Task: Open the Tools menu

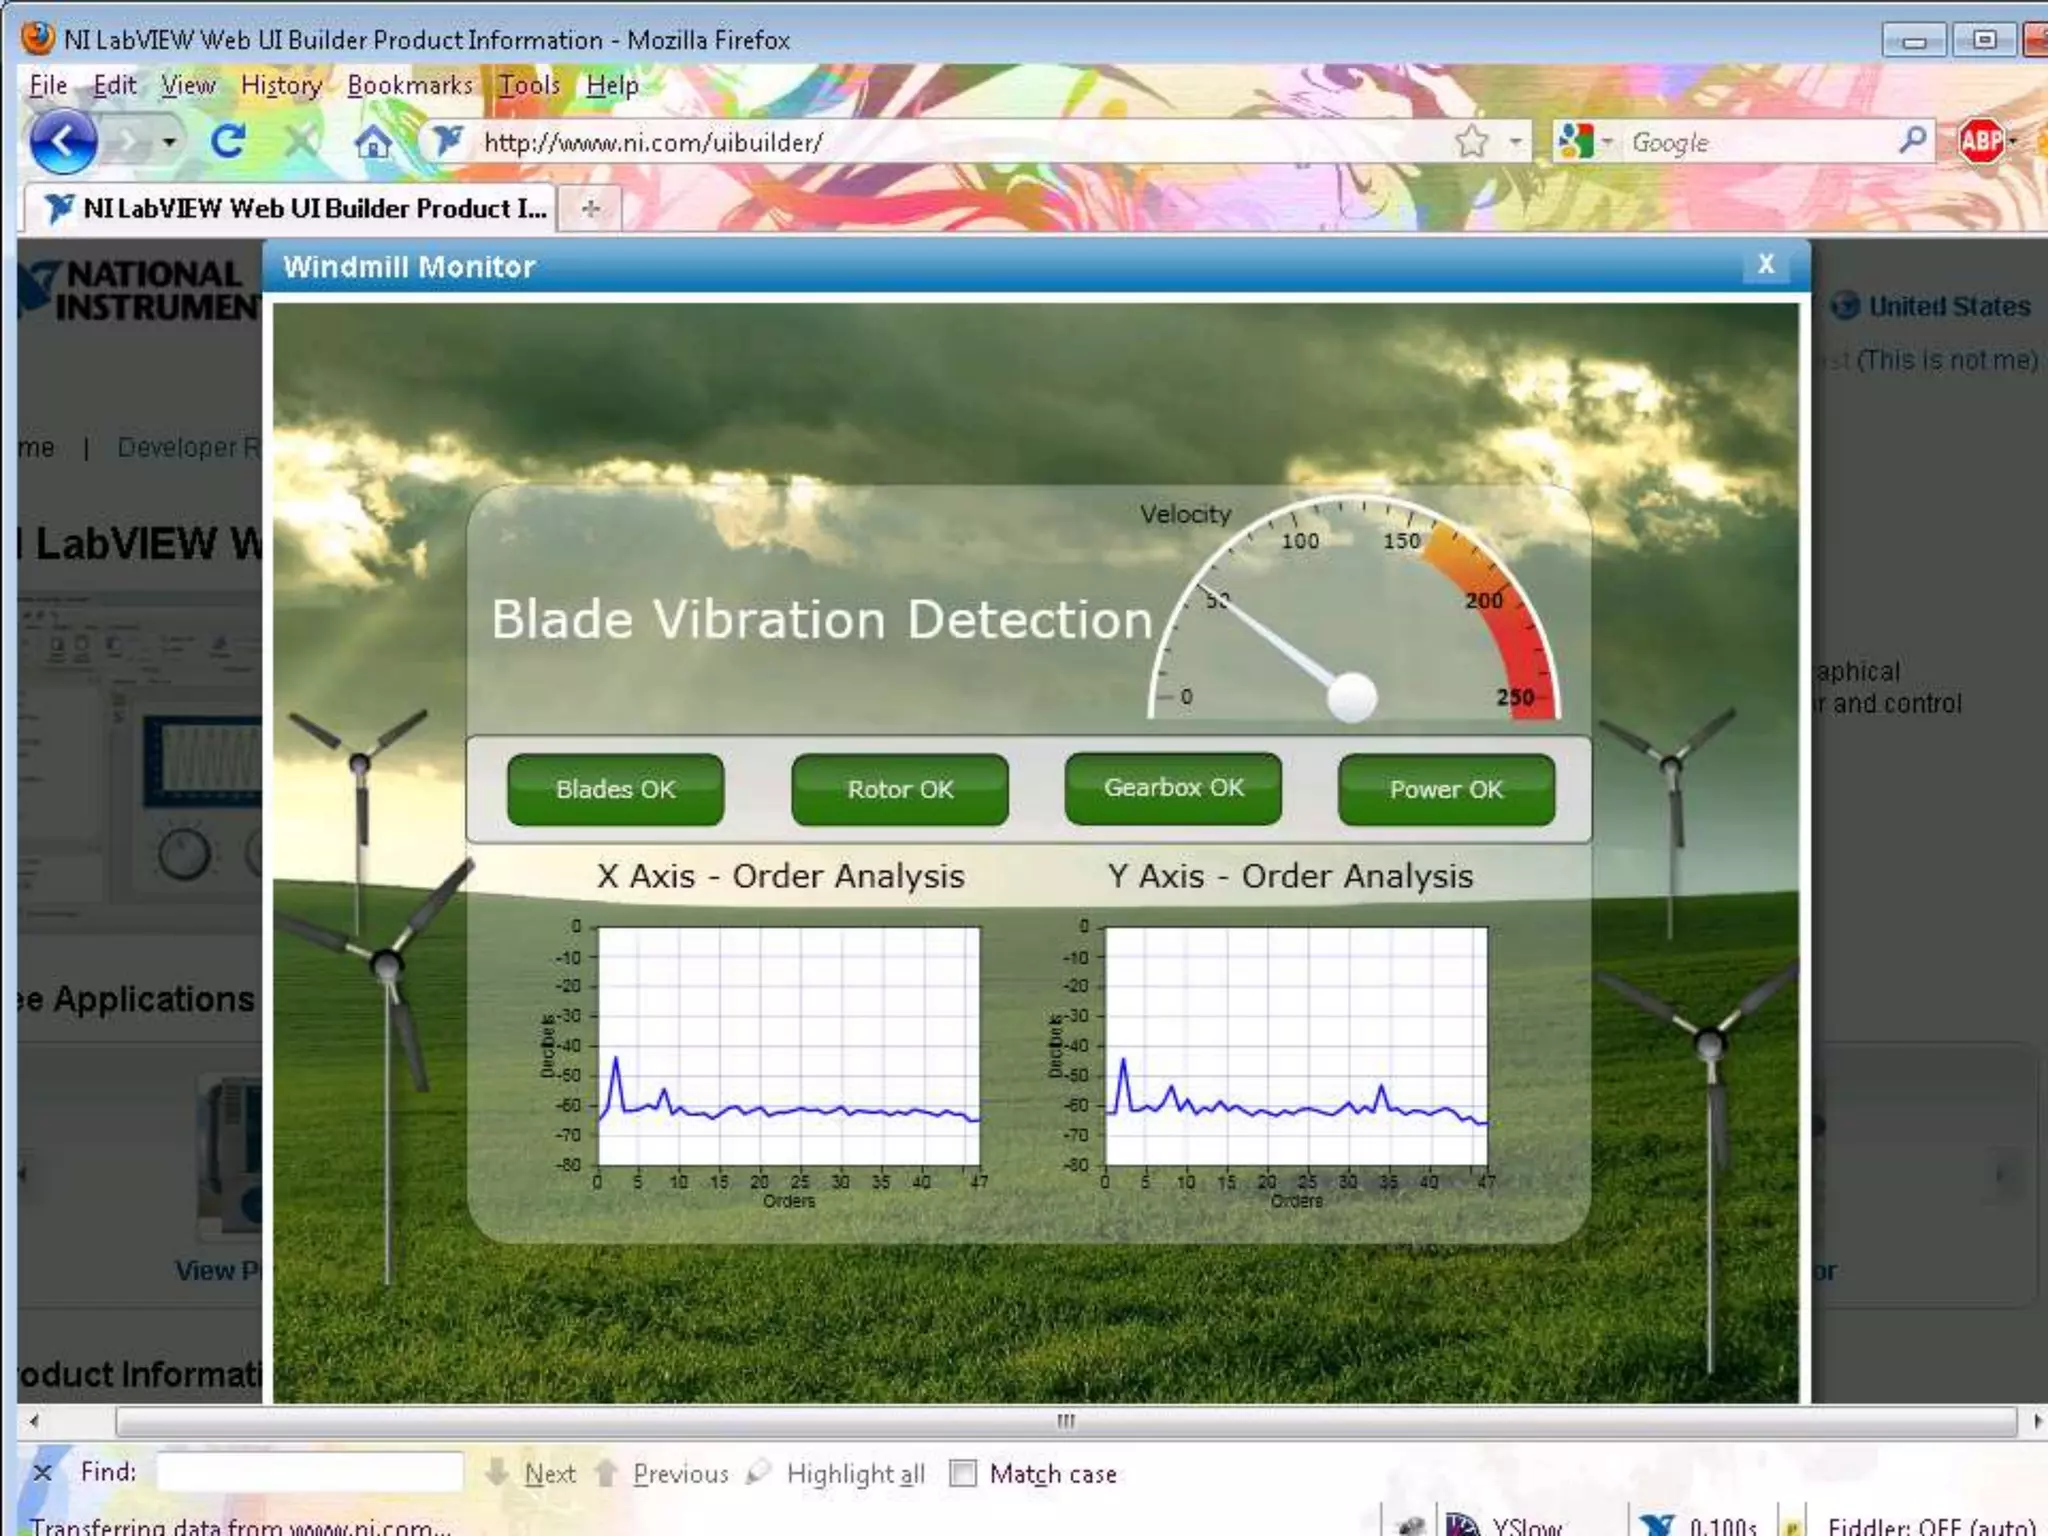Action: [529, 86]
